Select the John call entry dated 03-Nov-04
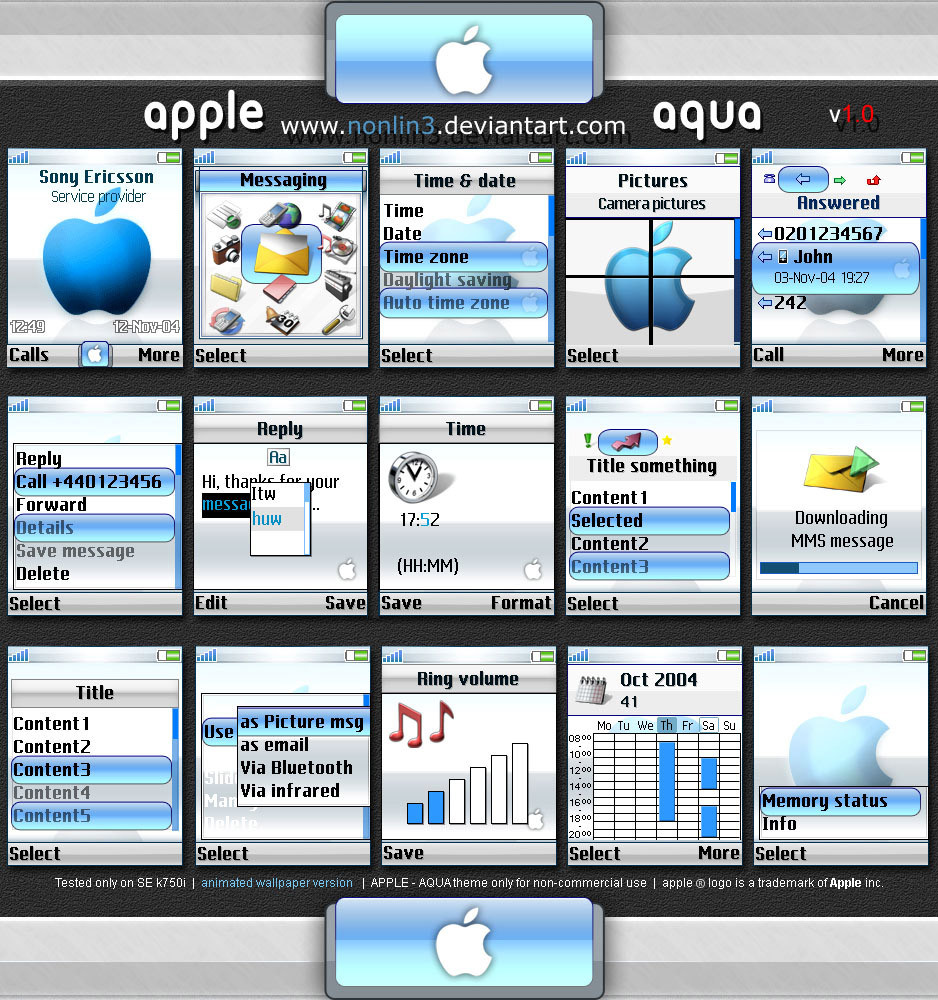 point(837,268)
